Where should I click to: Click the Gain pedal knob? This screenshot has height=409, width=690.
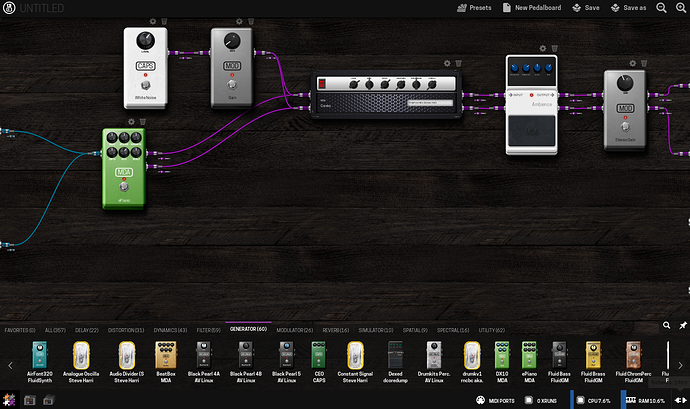[232, 41]
